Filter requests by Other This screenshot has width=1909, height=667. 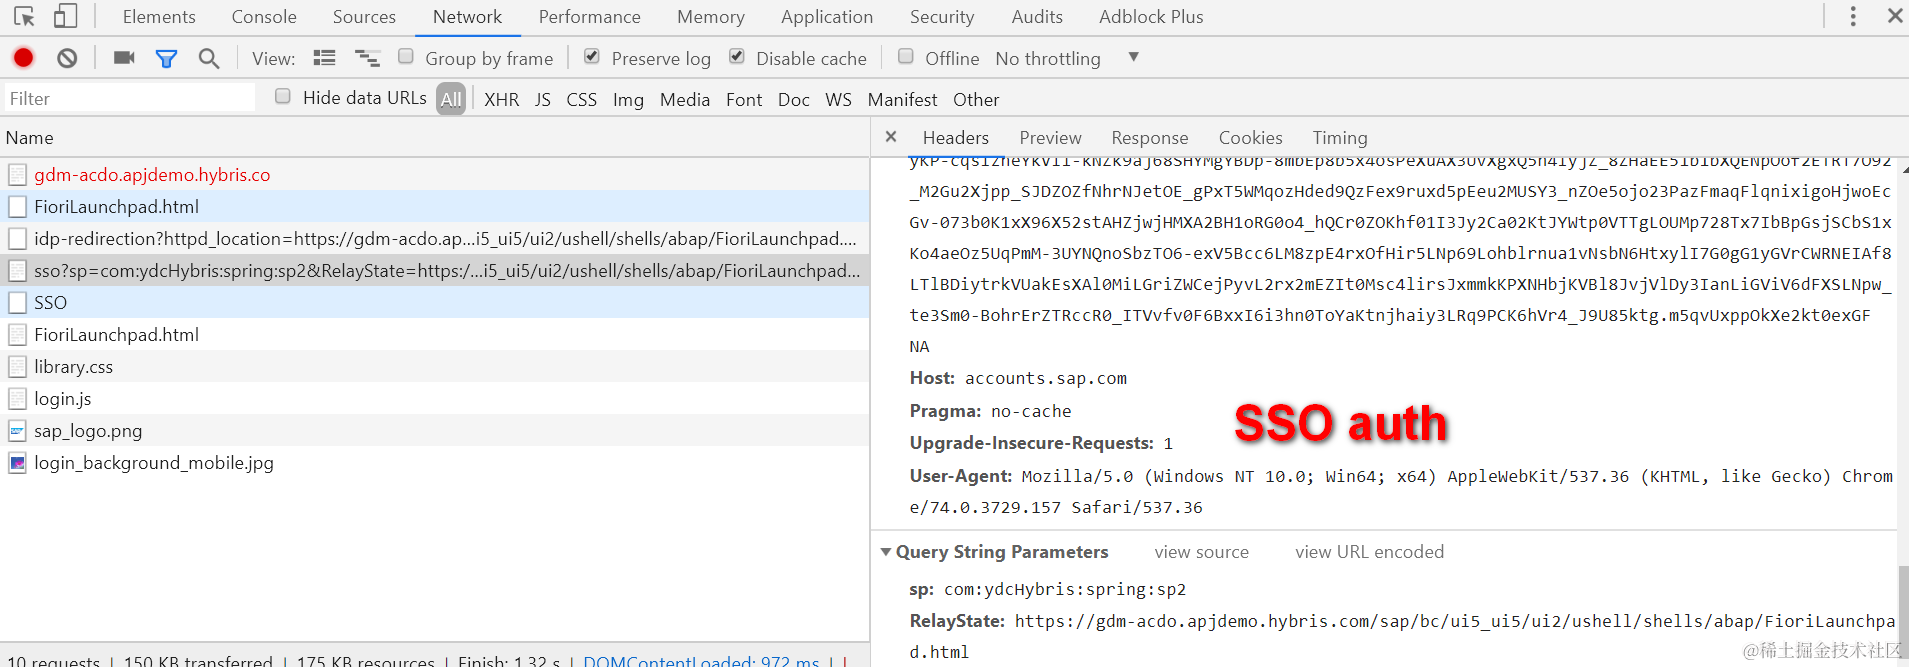[x=976, y=100]
